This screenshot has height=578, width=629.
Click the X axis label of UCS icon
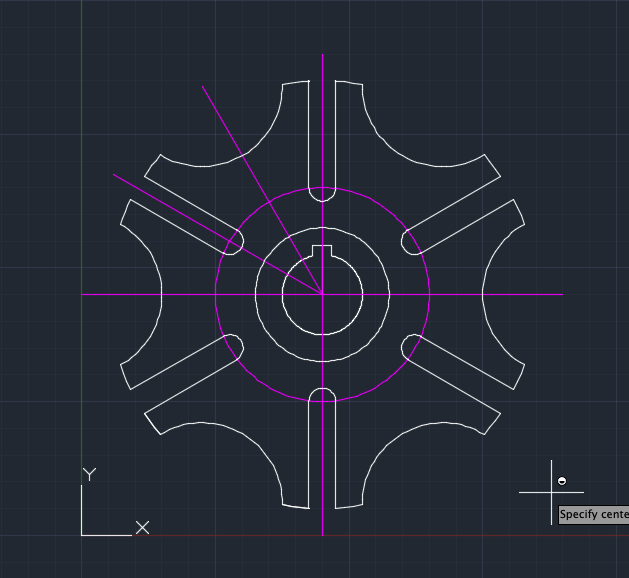pyautogui.click(x=142, y=527)
